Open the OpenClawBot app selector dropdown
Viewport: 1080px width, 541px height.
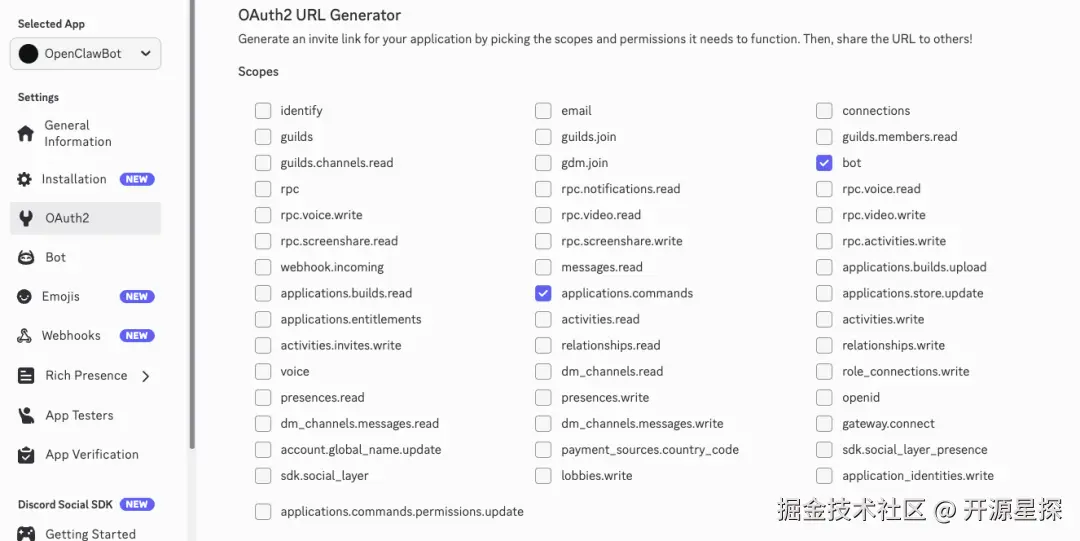(x=85, y=54)
